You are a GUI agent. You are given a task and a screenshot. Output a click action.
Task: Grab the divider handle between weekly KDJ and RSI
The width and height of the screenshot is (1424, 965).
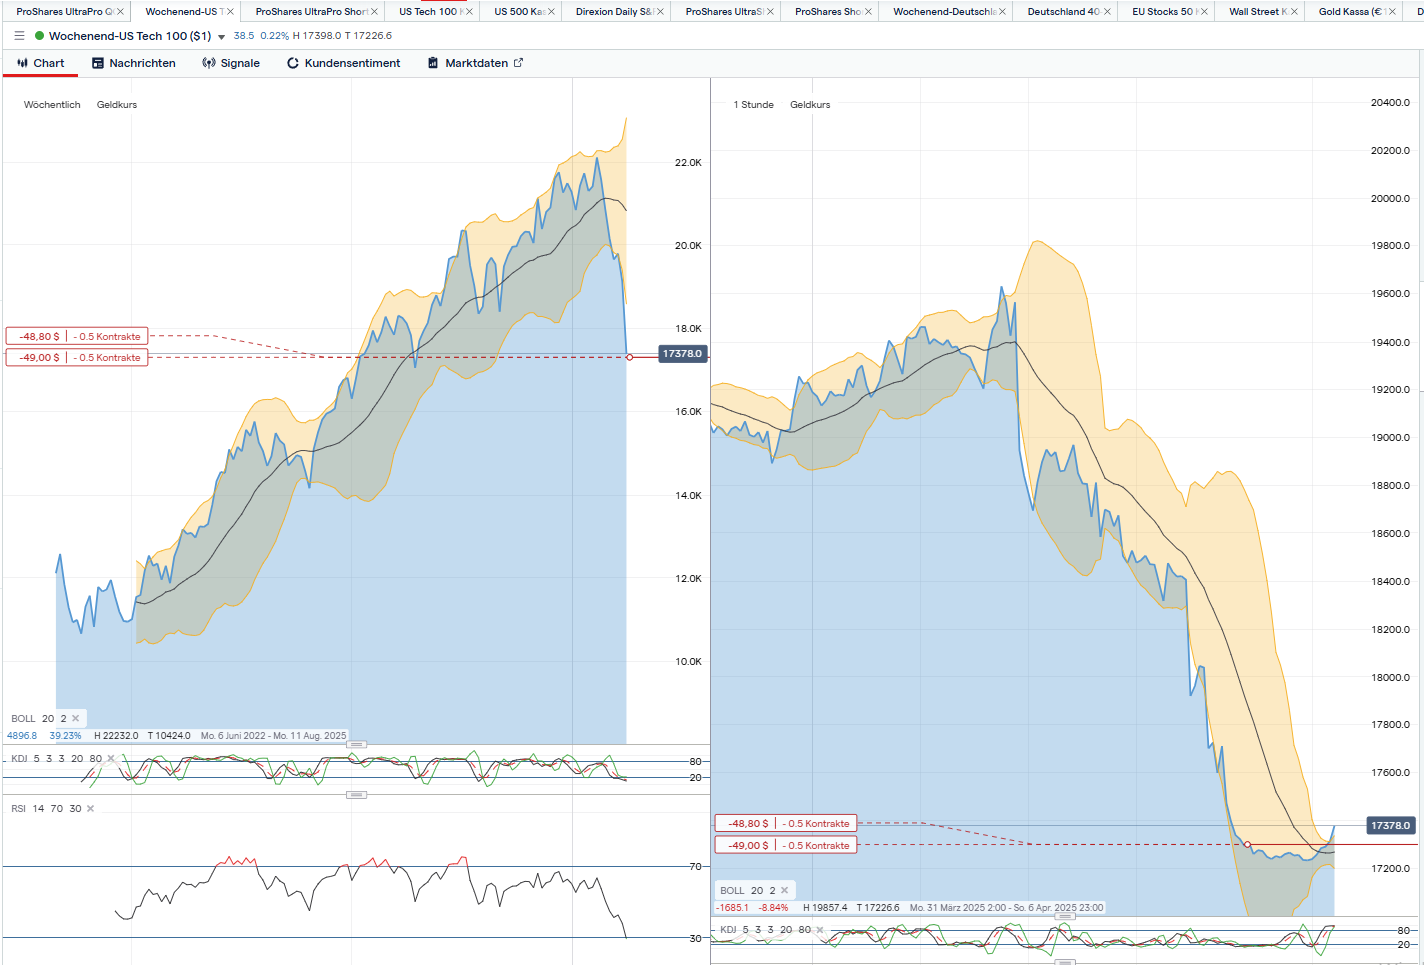357,795
